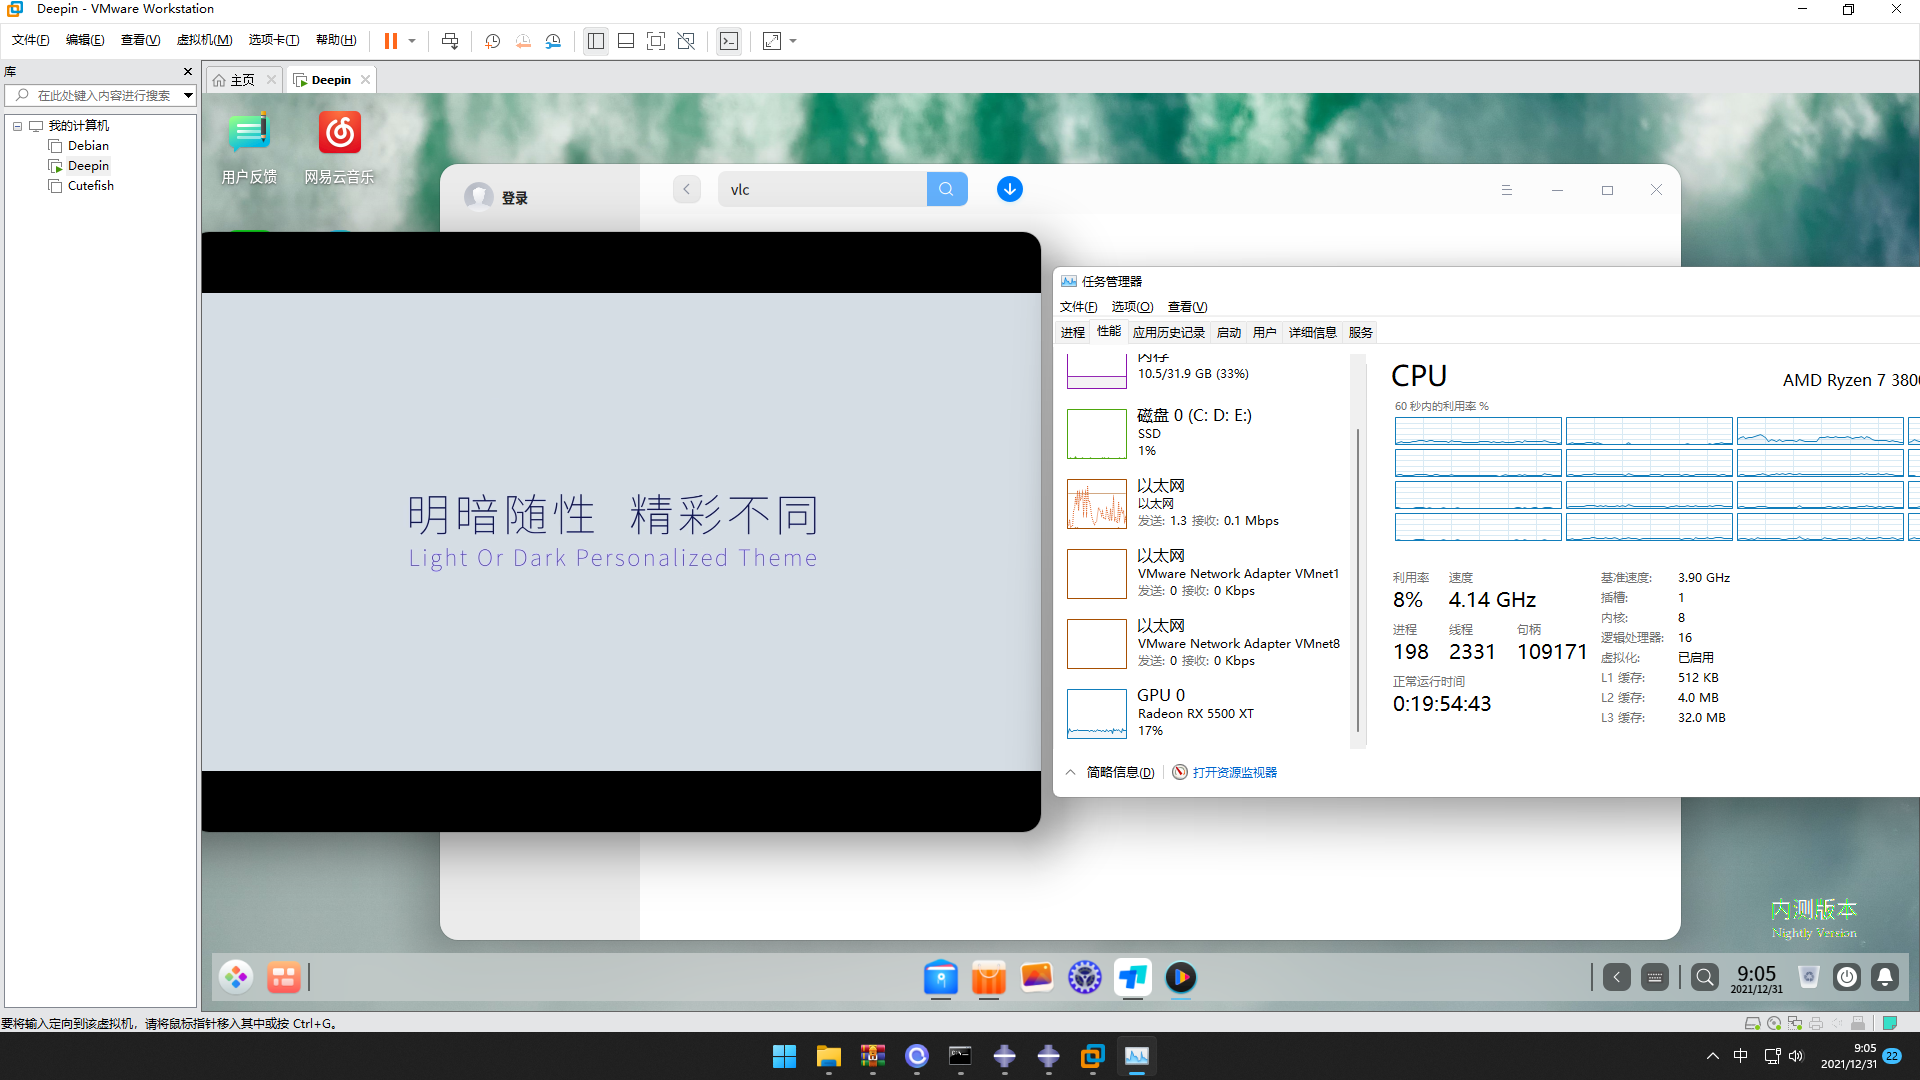Suspend the guest with the pause icon
This screenshot has width=1920, height=1080.
coord(390,41)
